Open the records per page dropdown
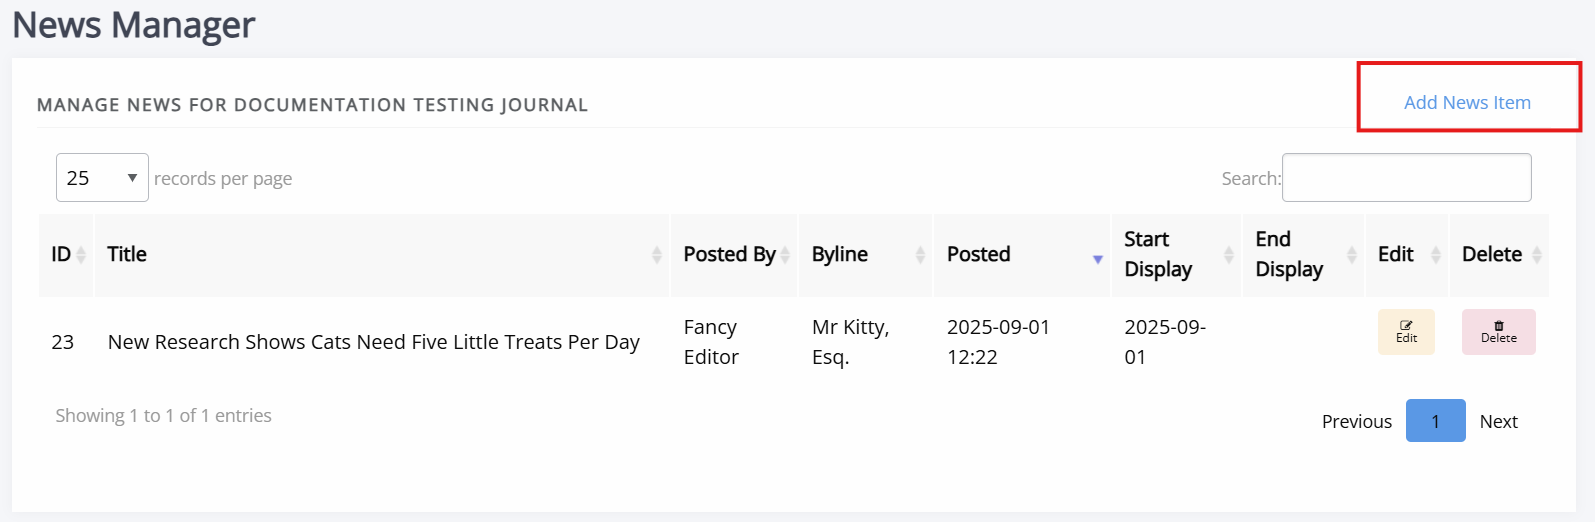 (102, 177)
